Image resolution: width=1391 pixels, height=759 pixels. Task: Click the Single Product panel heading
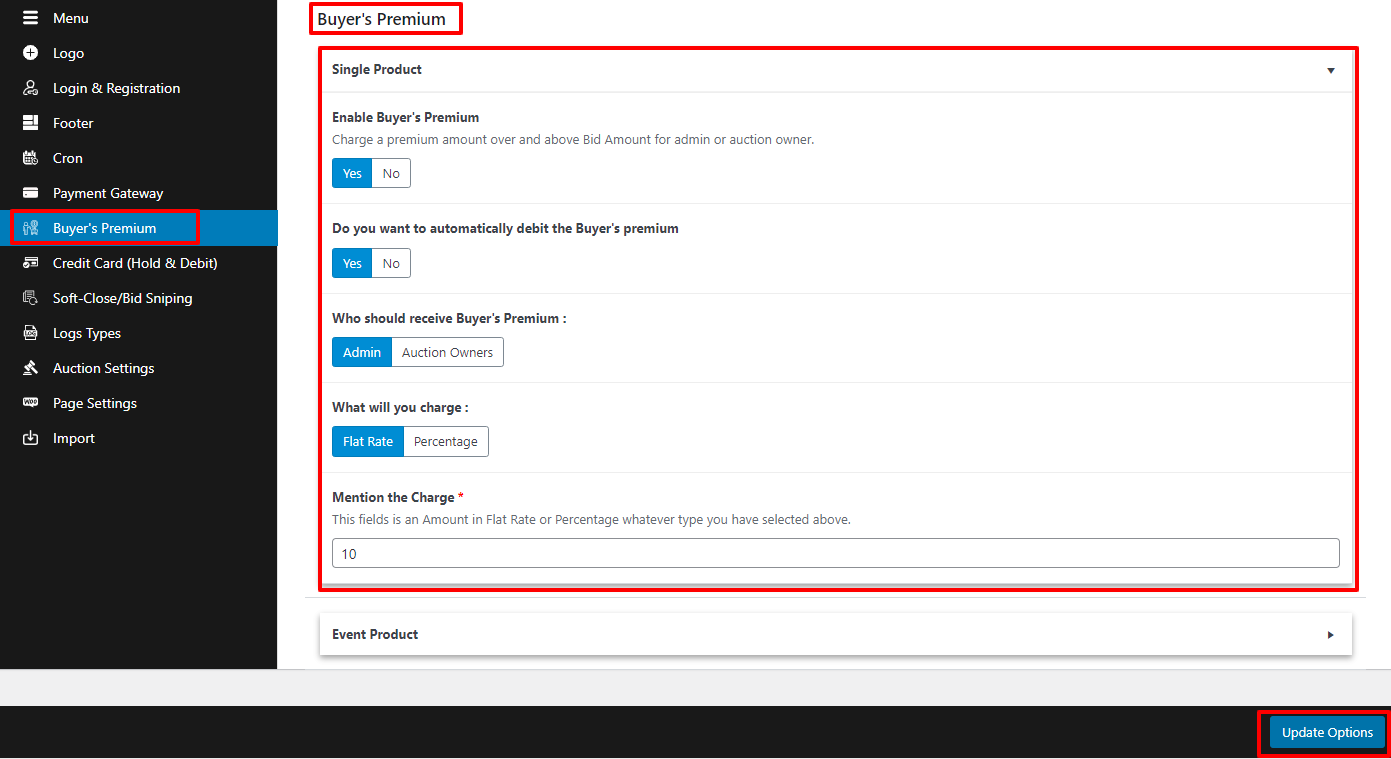(x=377, y=69)
